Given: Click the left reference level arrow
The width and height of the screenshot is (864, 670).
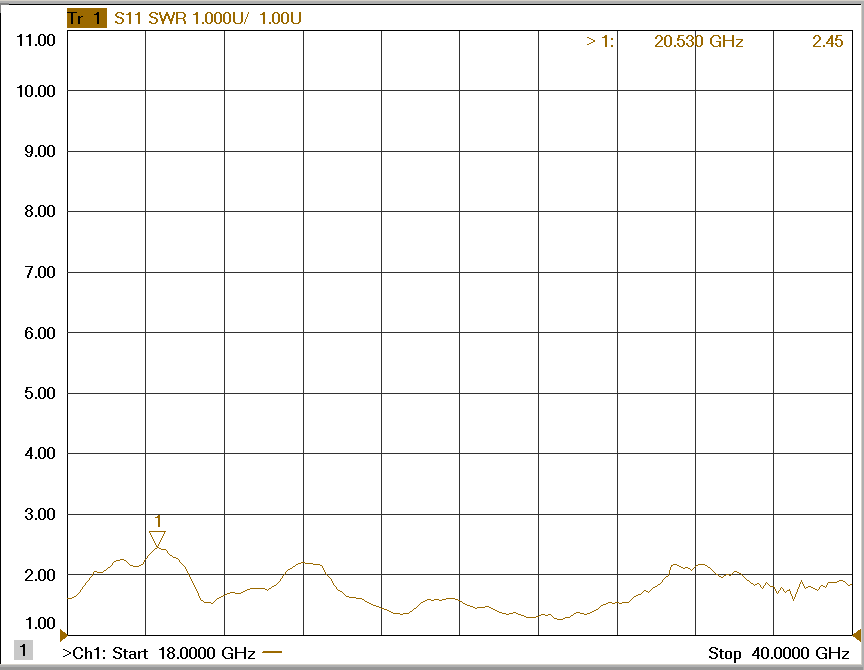Looking at the screenshot, I should click(64, 635).
